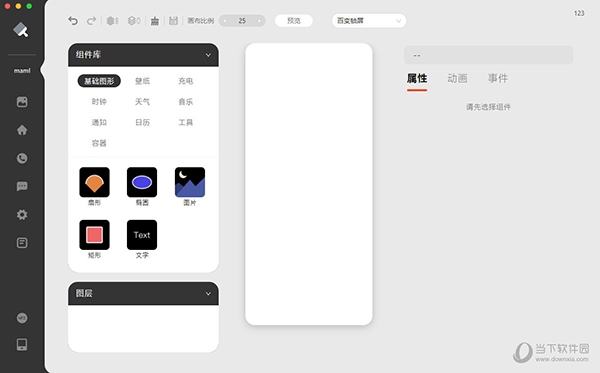Select the 充电 category
The width and height of the screenshot is (600, 373).
(x=186, y=81)
